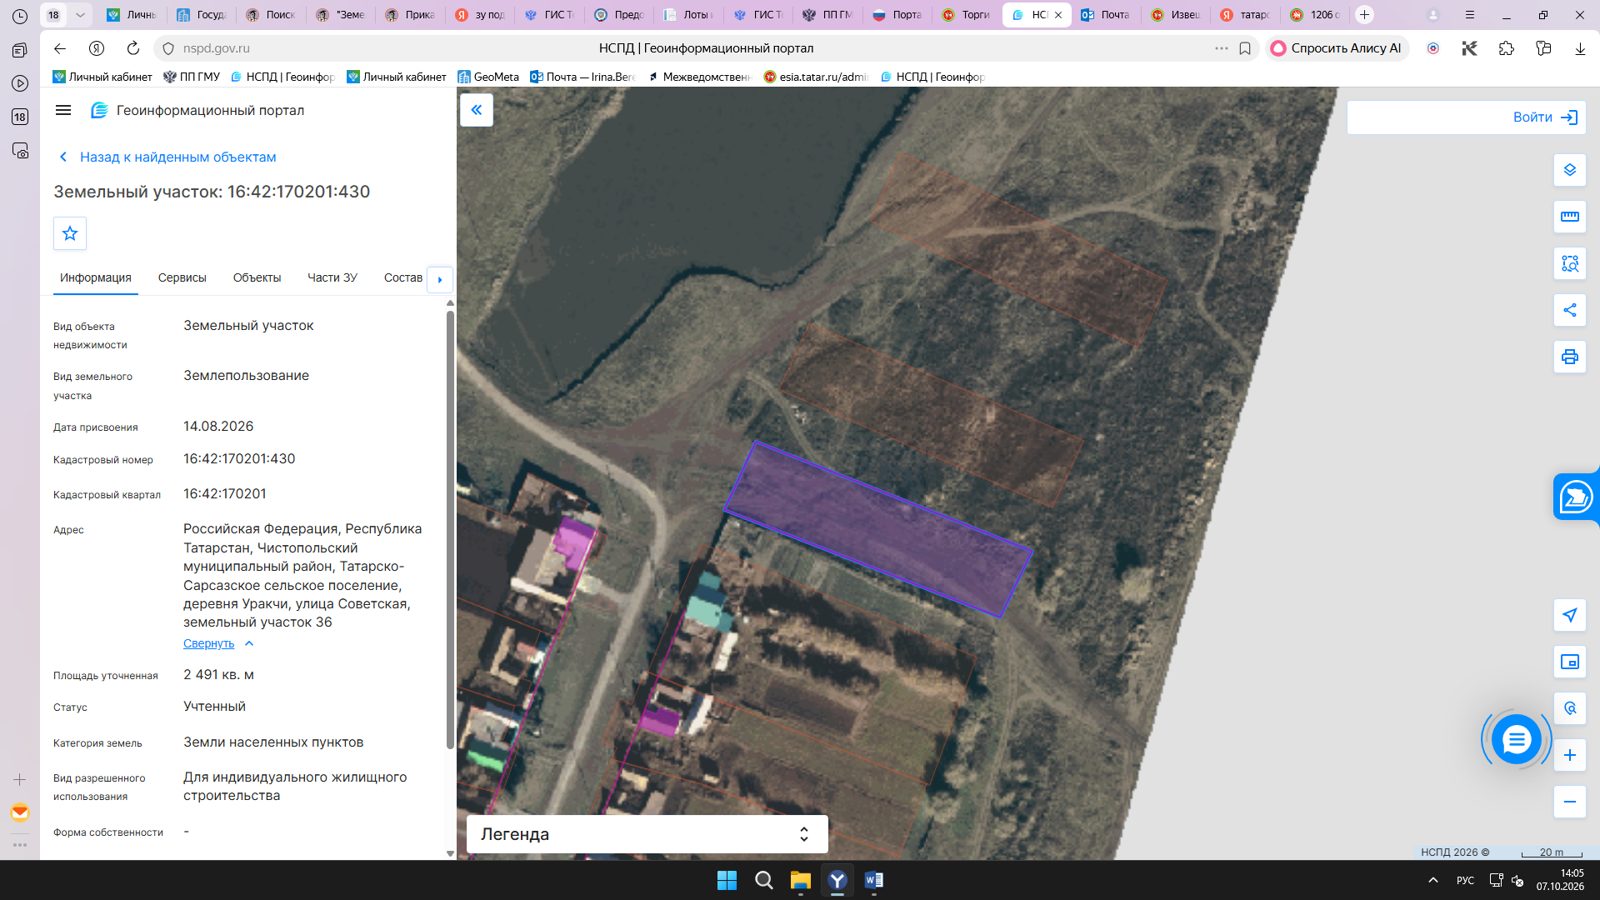Click the info panel vertical scrollbar
Screen dimensions: 1600x900
[x=450, y=530]
